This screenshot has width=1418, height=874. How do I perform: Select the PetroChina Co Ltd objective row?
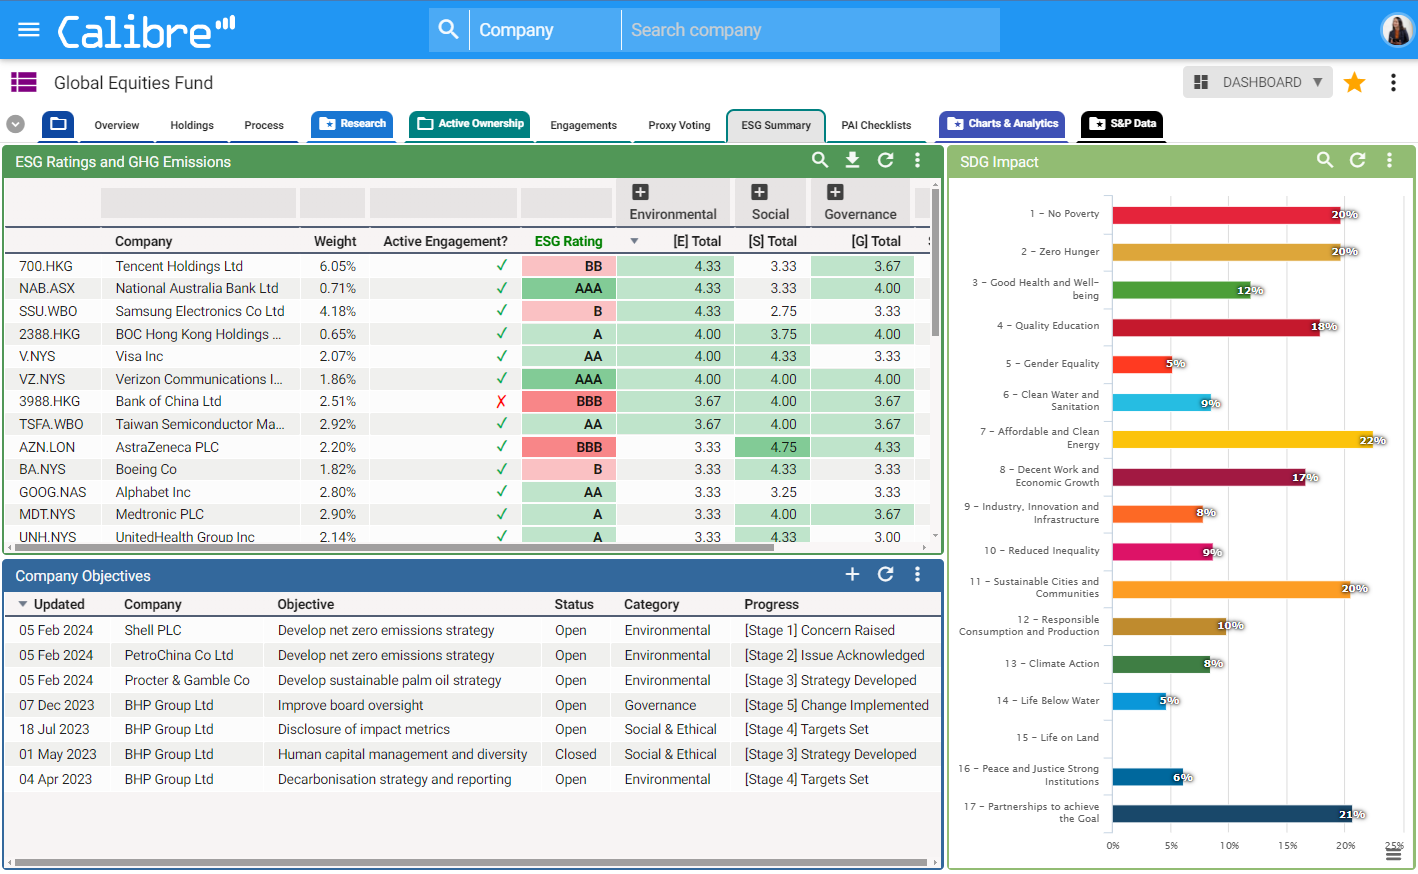point(472,655)
